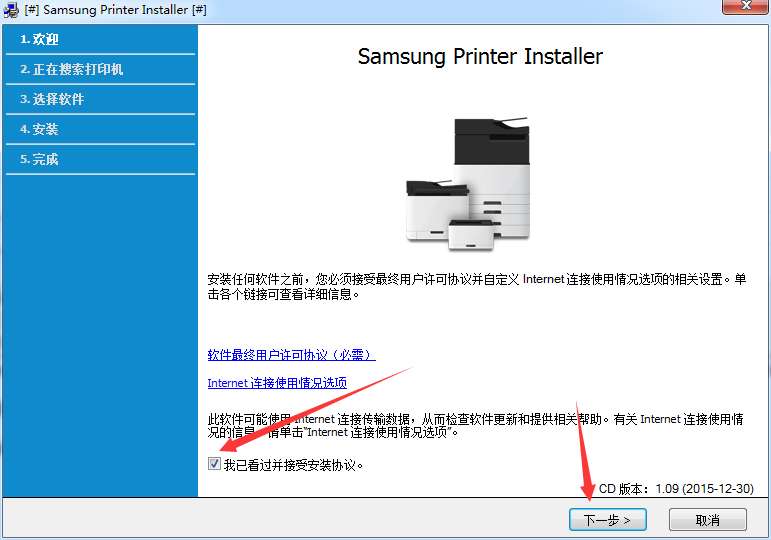Viewport: 771px width, 540px height.
Task: Click the paragraph starting 安装任何软件之前
Action: (x=476, y=287)
